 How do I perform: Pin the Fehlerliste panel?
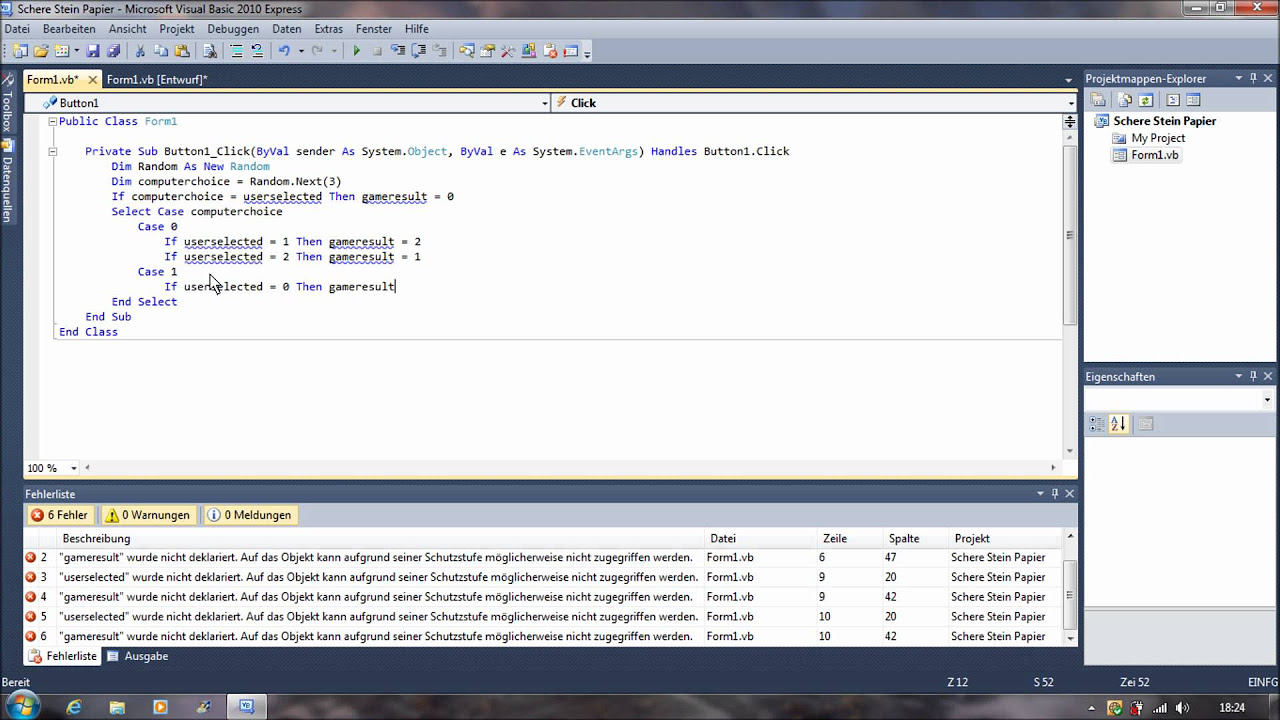(1055, 494)
